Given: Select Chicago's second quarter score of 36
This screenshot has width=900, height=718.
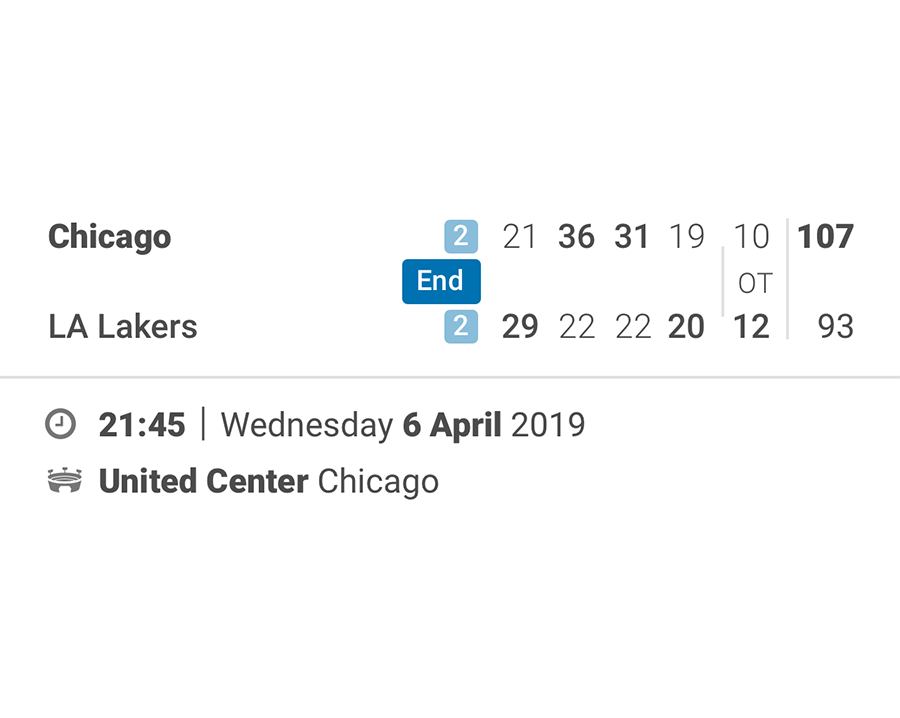Looking at the screenshot, I should pyautogui.click(x=576, y=237).
